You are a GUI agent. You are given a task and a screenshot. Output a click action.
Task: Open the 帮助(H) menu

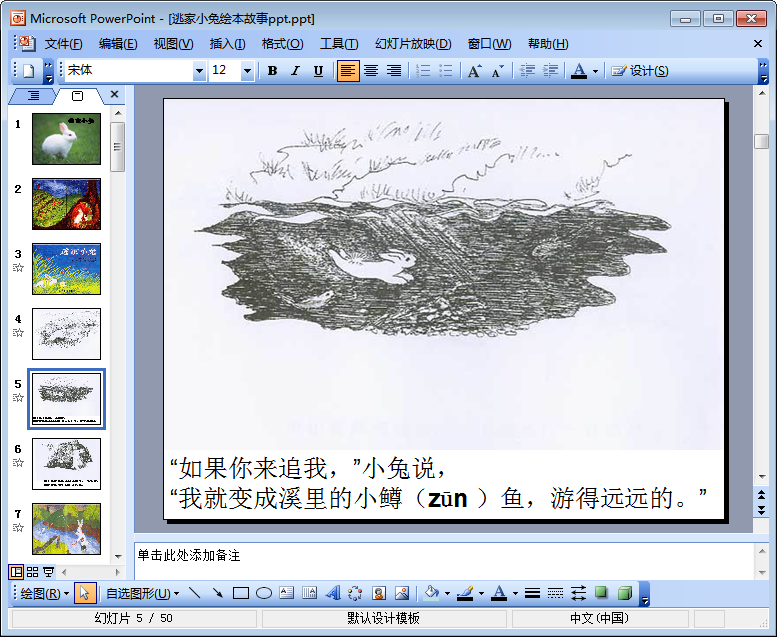click(x=548, y=44)
